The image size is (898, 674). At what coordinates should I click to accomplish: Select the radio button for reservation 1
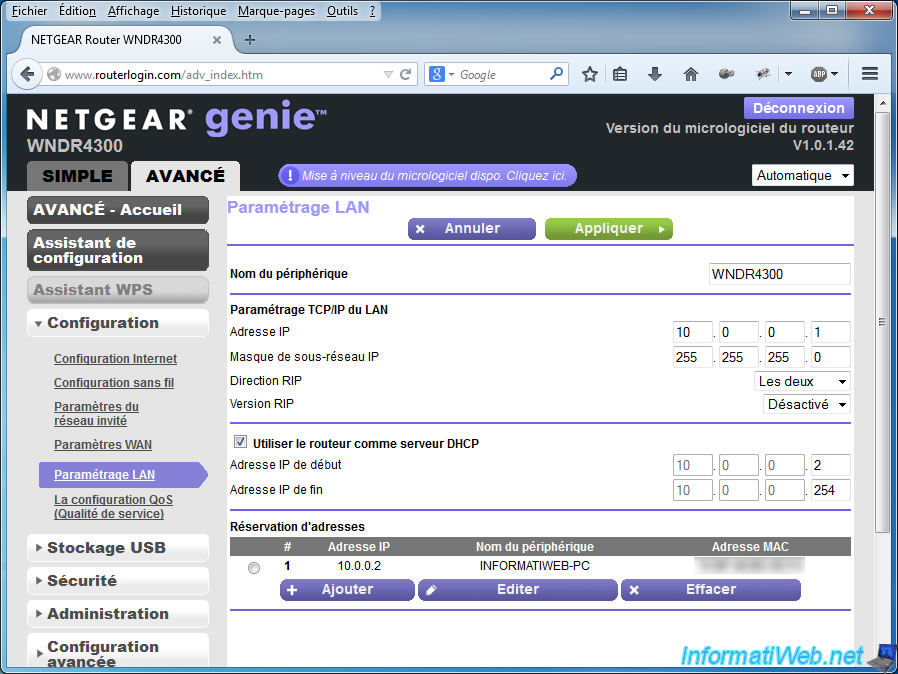(x=254, y=567)
